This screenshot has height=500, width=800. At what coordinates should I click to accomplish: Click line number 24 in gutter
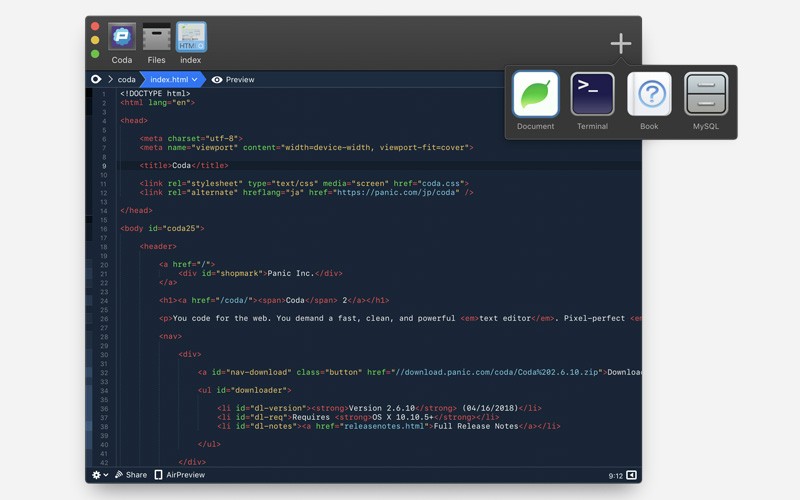point(104,301)
